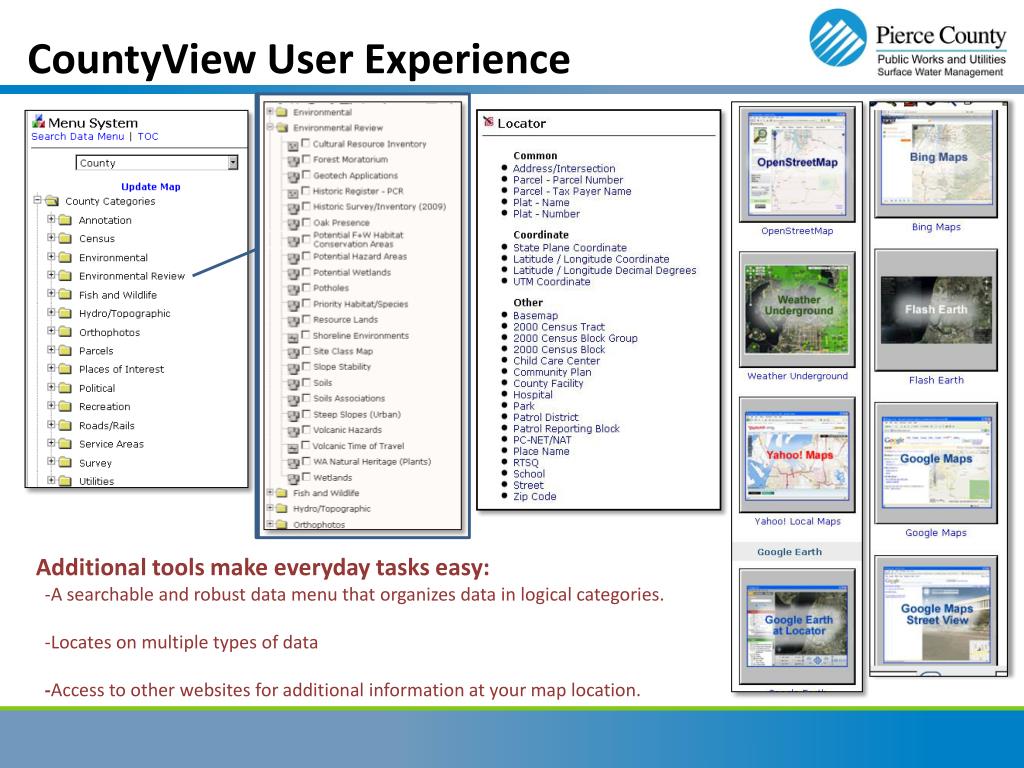Expand the Environmental node in Menu System
The width and height of the screenshot is (1024, 768).
point(51,256)
